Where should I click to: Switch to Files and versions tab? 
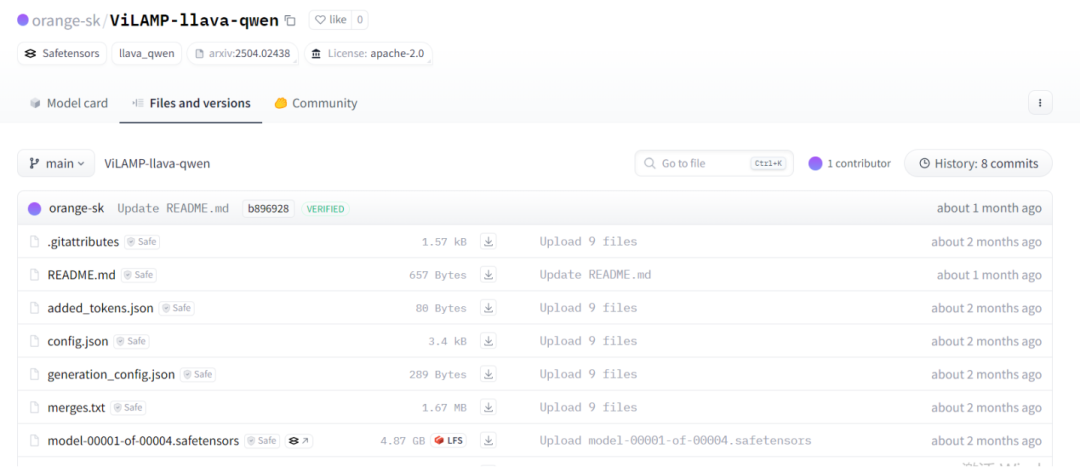click(191, 103)
